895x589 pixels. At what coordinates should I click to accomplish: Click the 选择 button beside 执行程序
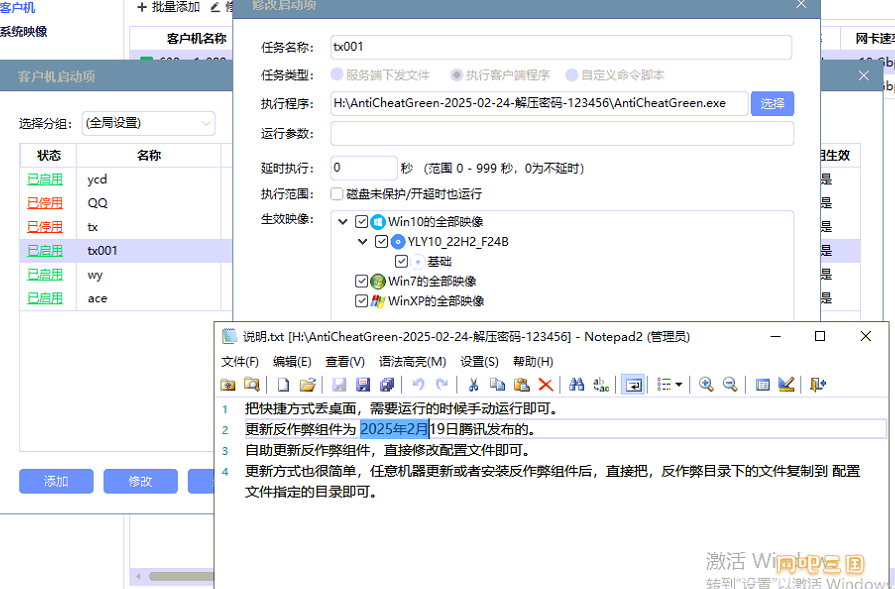coord(772,103)
